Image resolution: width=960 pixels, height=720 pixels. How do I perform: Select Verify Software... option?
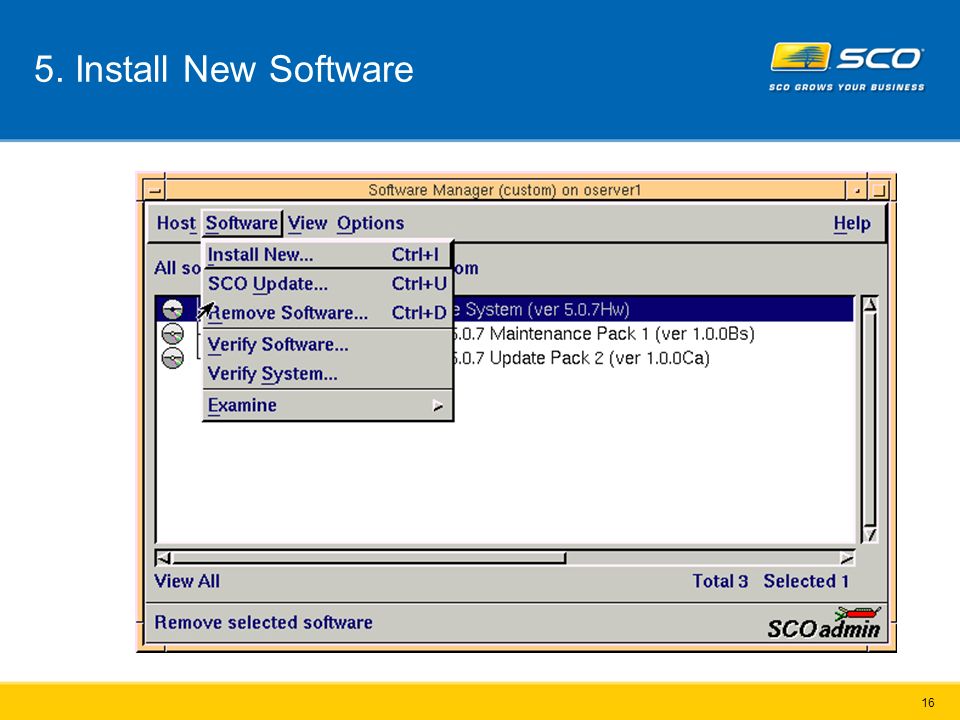tap(328, 344)
